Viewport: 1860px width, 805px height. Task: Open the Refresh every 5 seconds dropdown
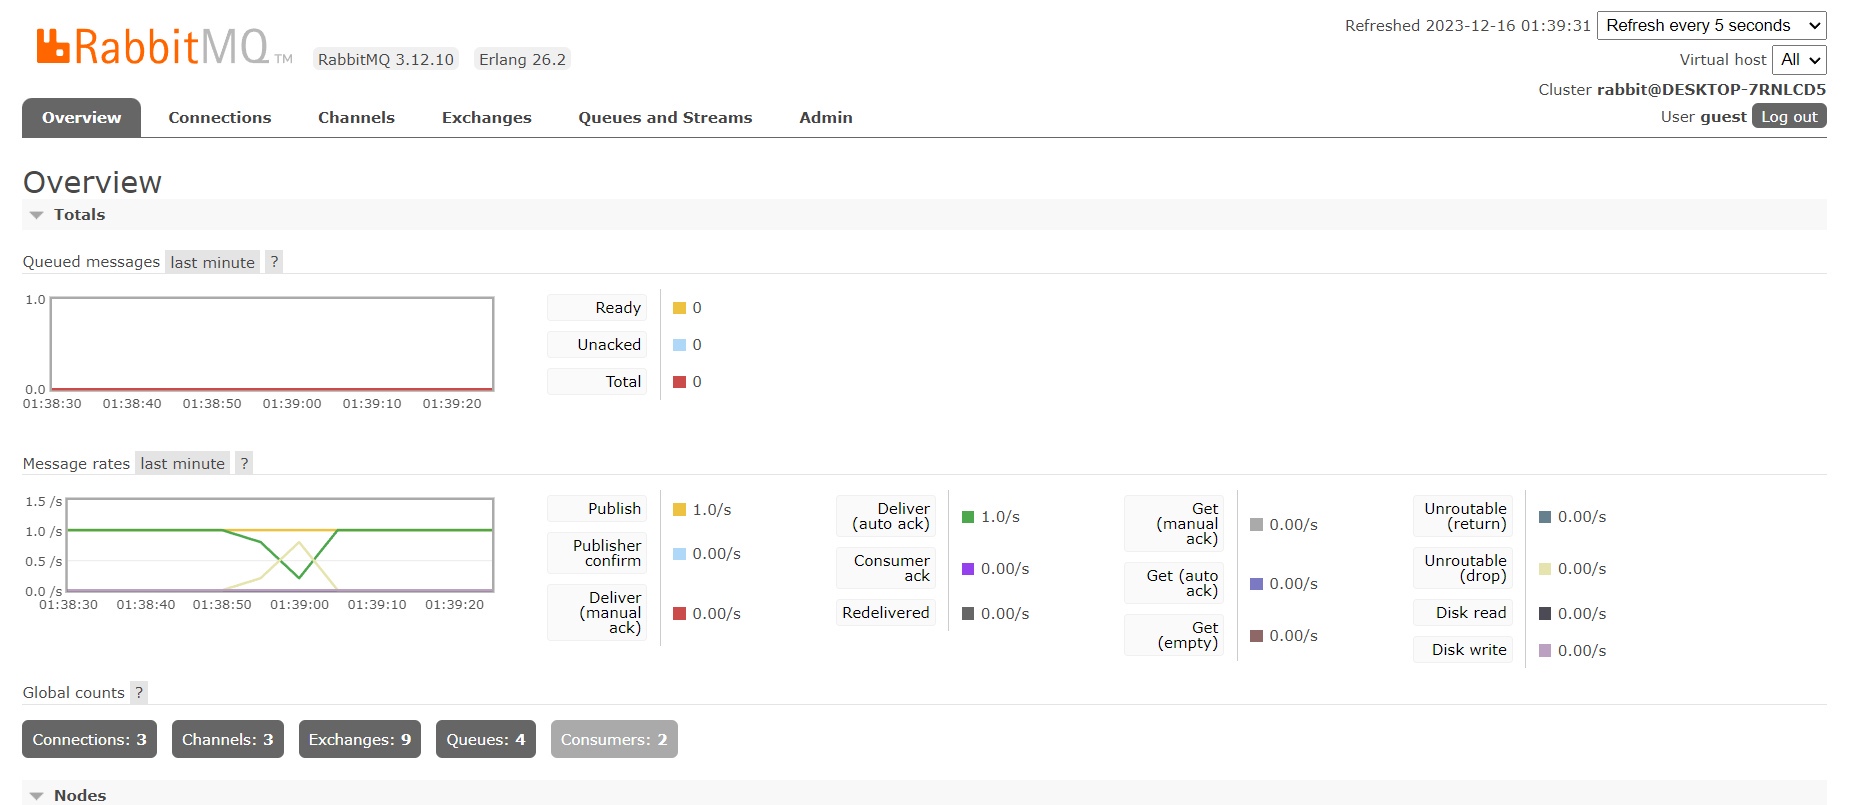[1711, 26]
